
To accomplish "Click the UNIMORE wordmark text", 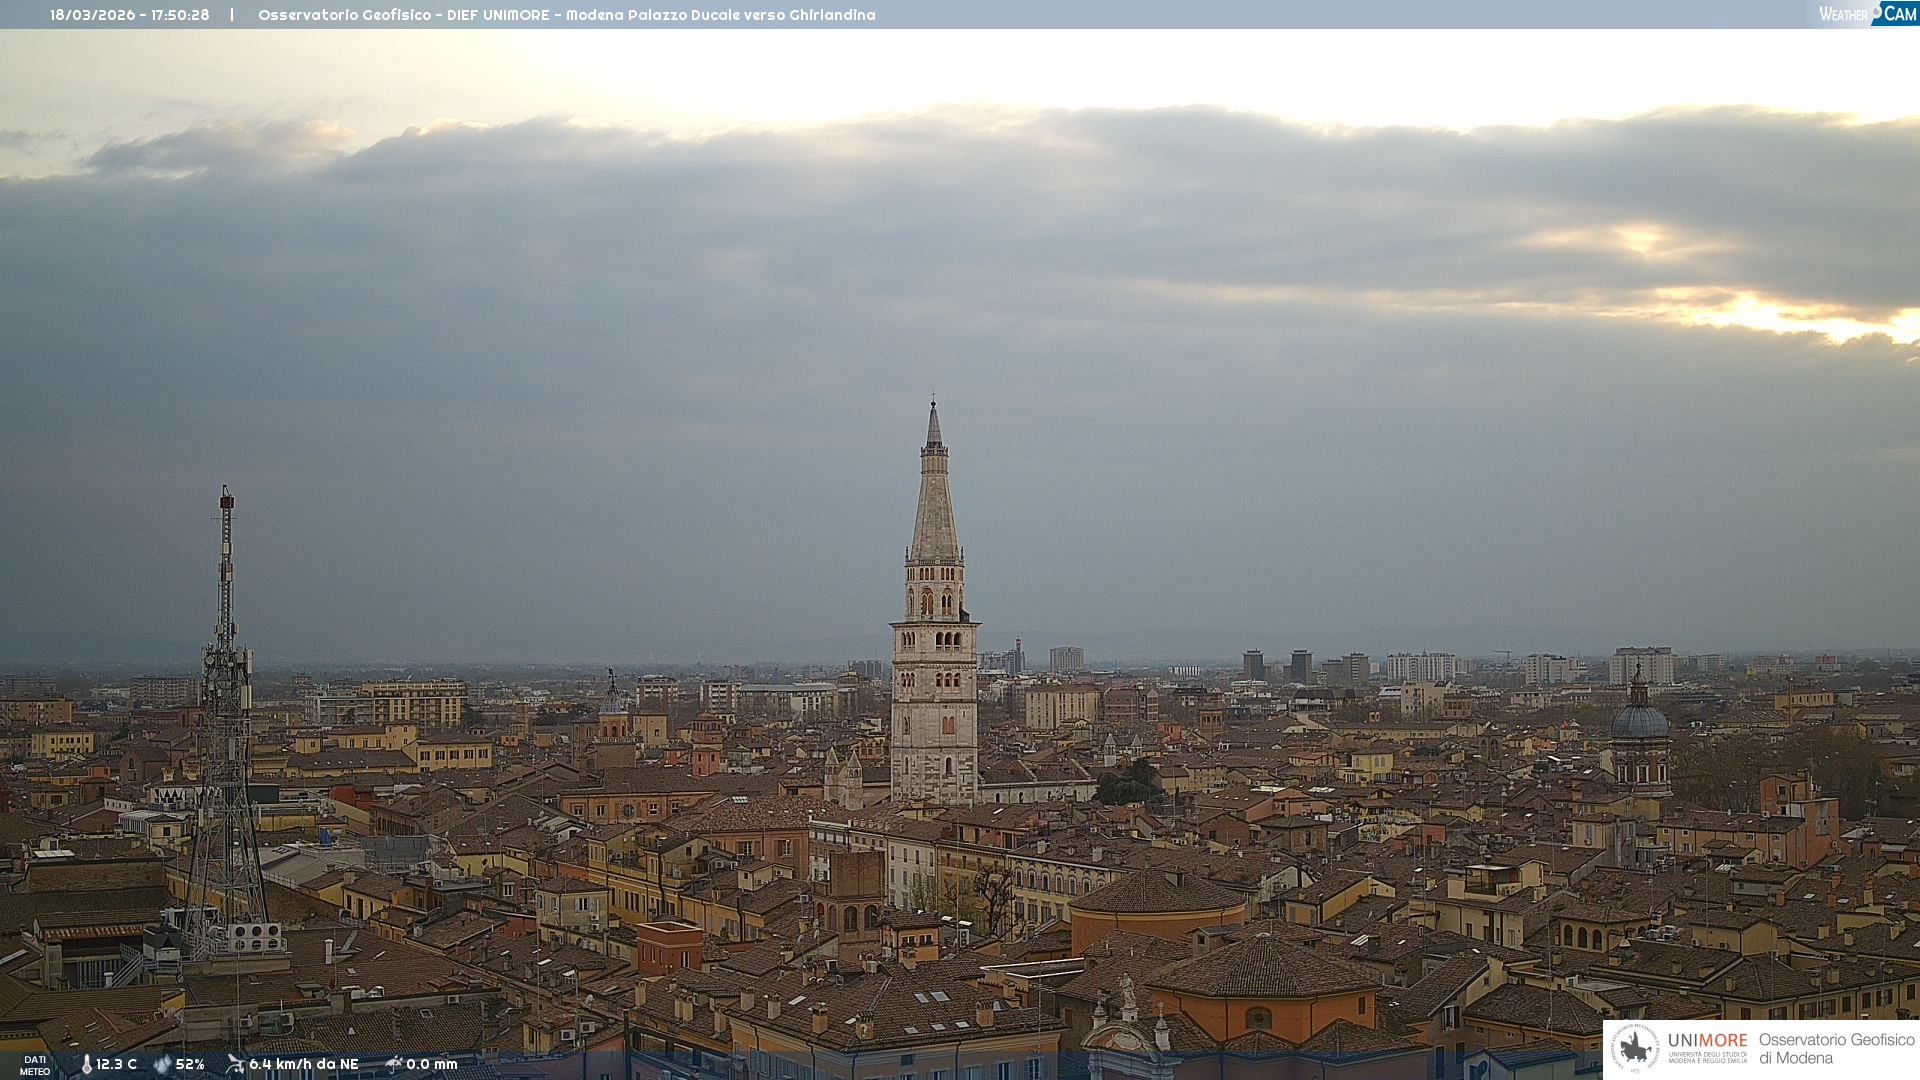I will [x=1707, y=1041].
